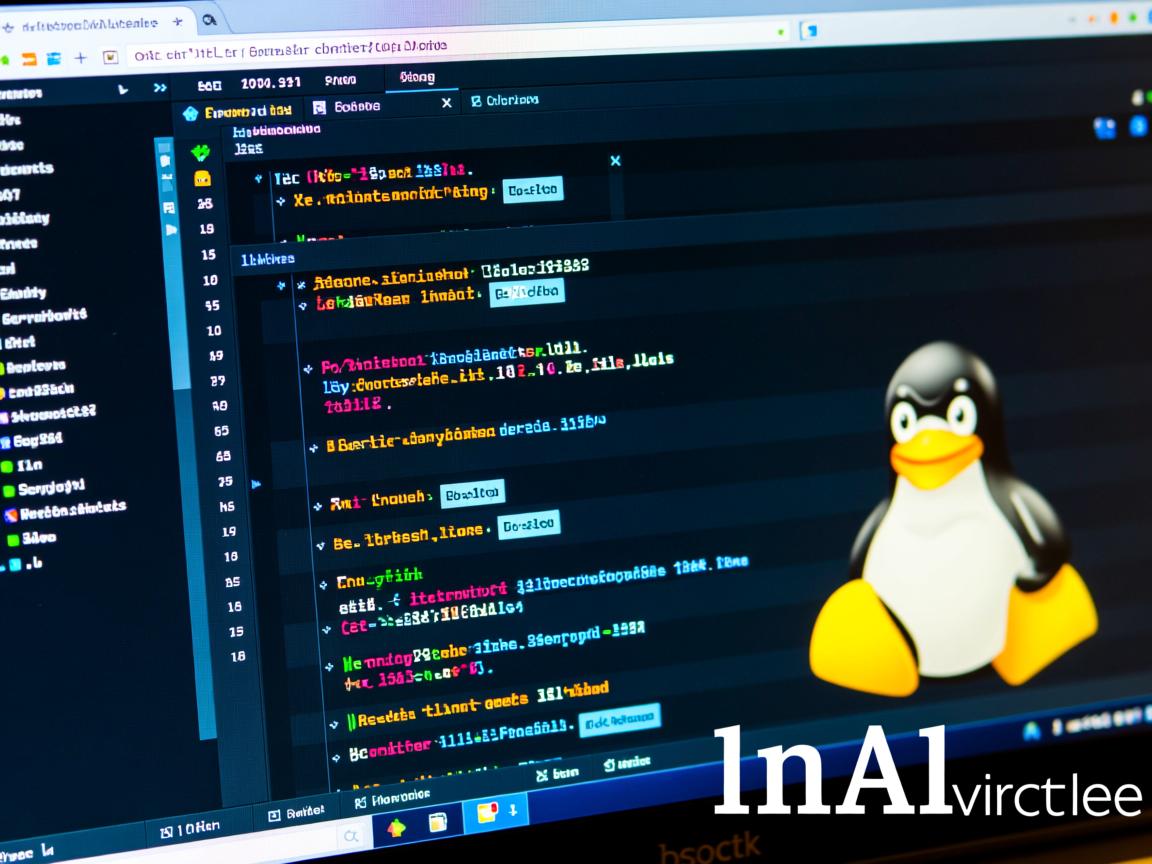The height and width of the screenshot is (864, 1152).
Task: Click the blue file icon on the Gobooe tab
Action: tap(320, 107)
